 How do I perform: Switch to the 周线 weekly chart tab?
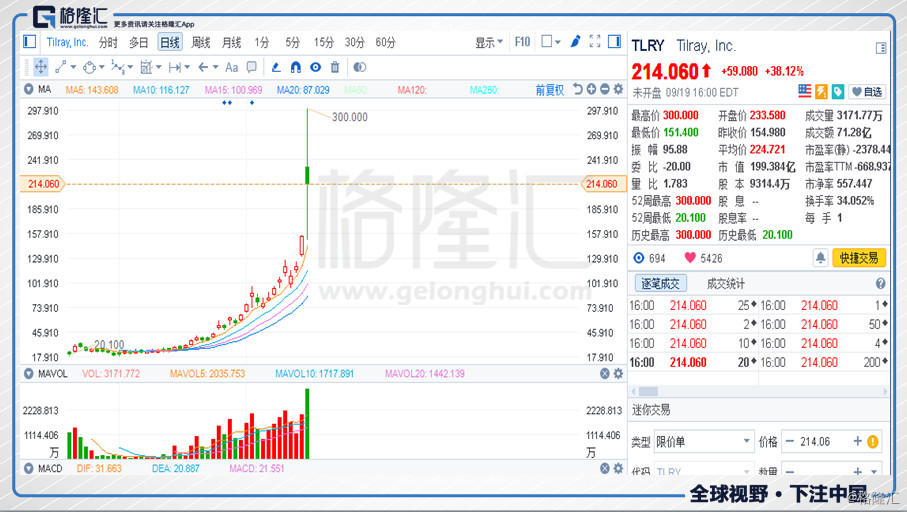[x=201, y=42]
